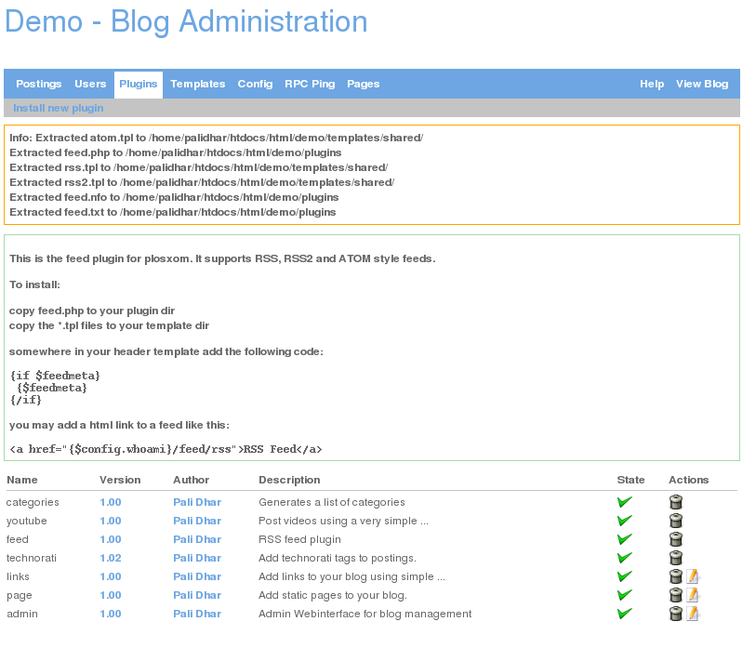Image resolution: width=756 pixels, height=648 pixels.
Task: Click the View Blog link
Action: [702, 84]
